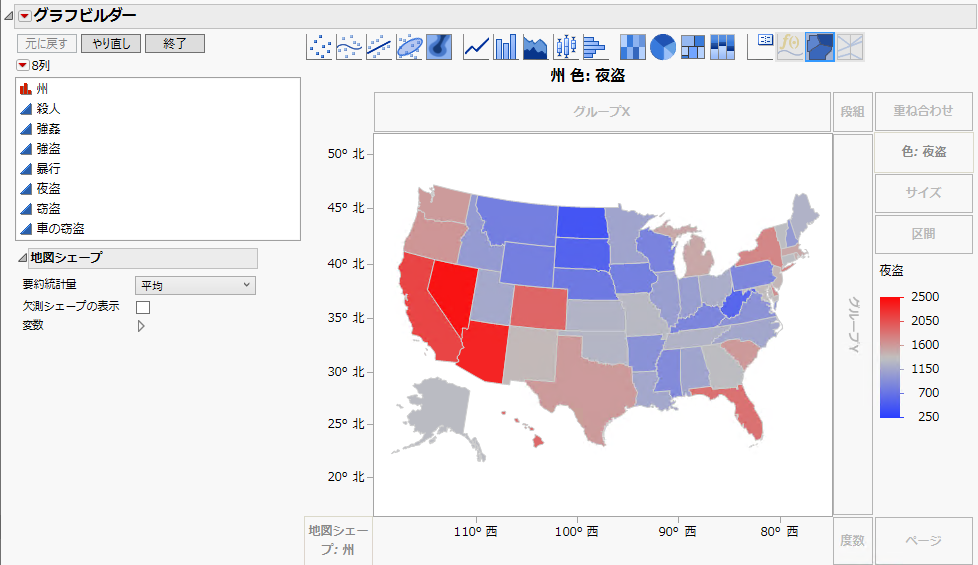Click the 度数 drop zone
The width and height of the screenshot is (978, 565).
pos(852,541)
